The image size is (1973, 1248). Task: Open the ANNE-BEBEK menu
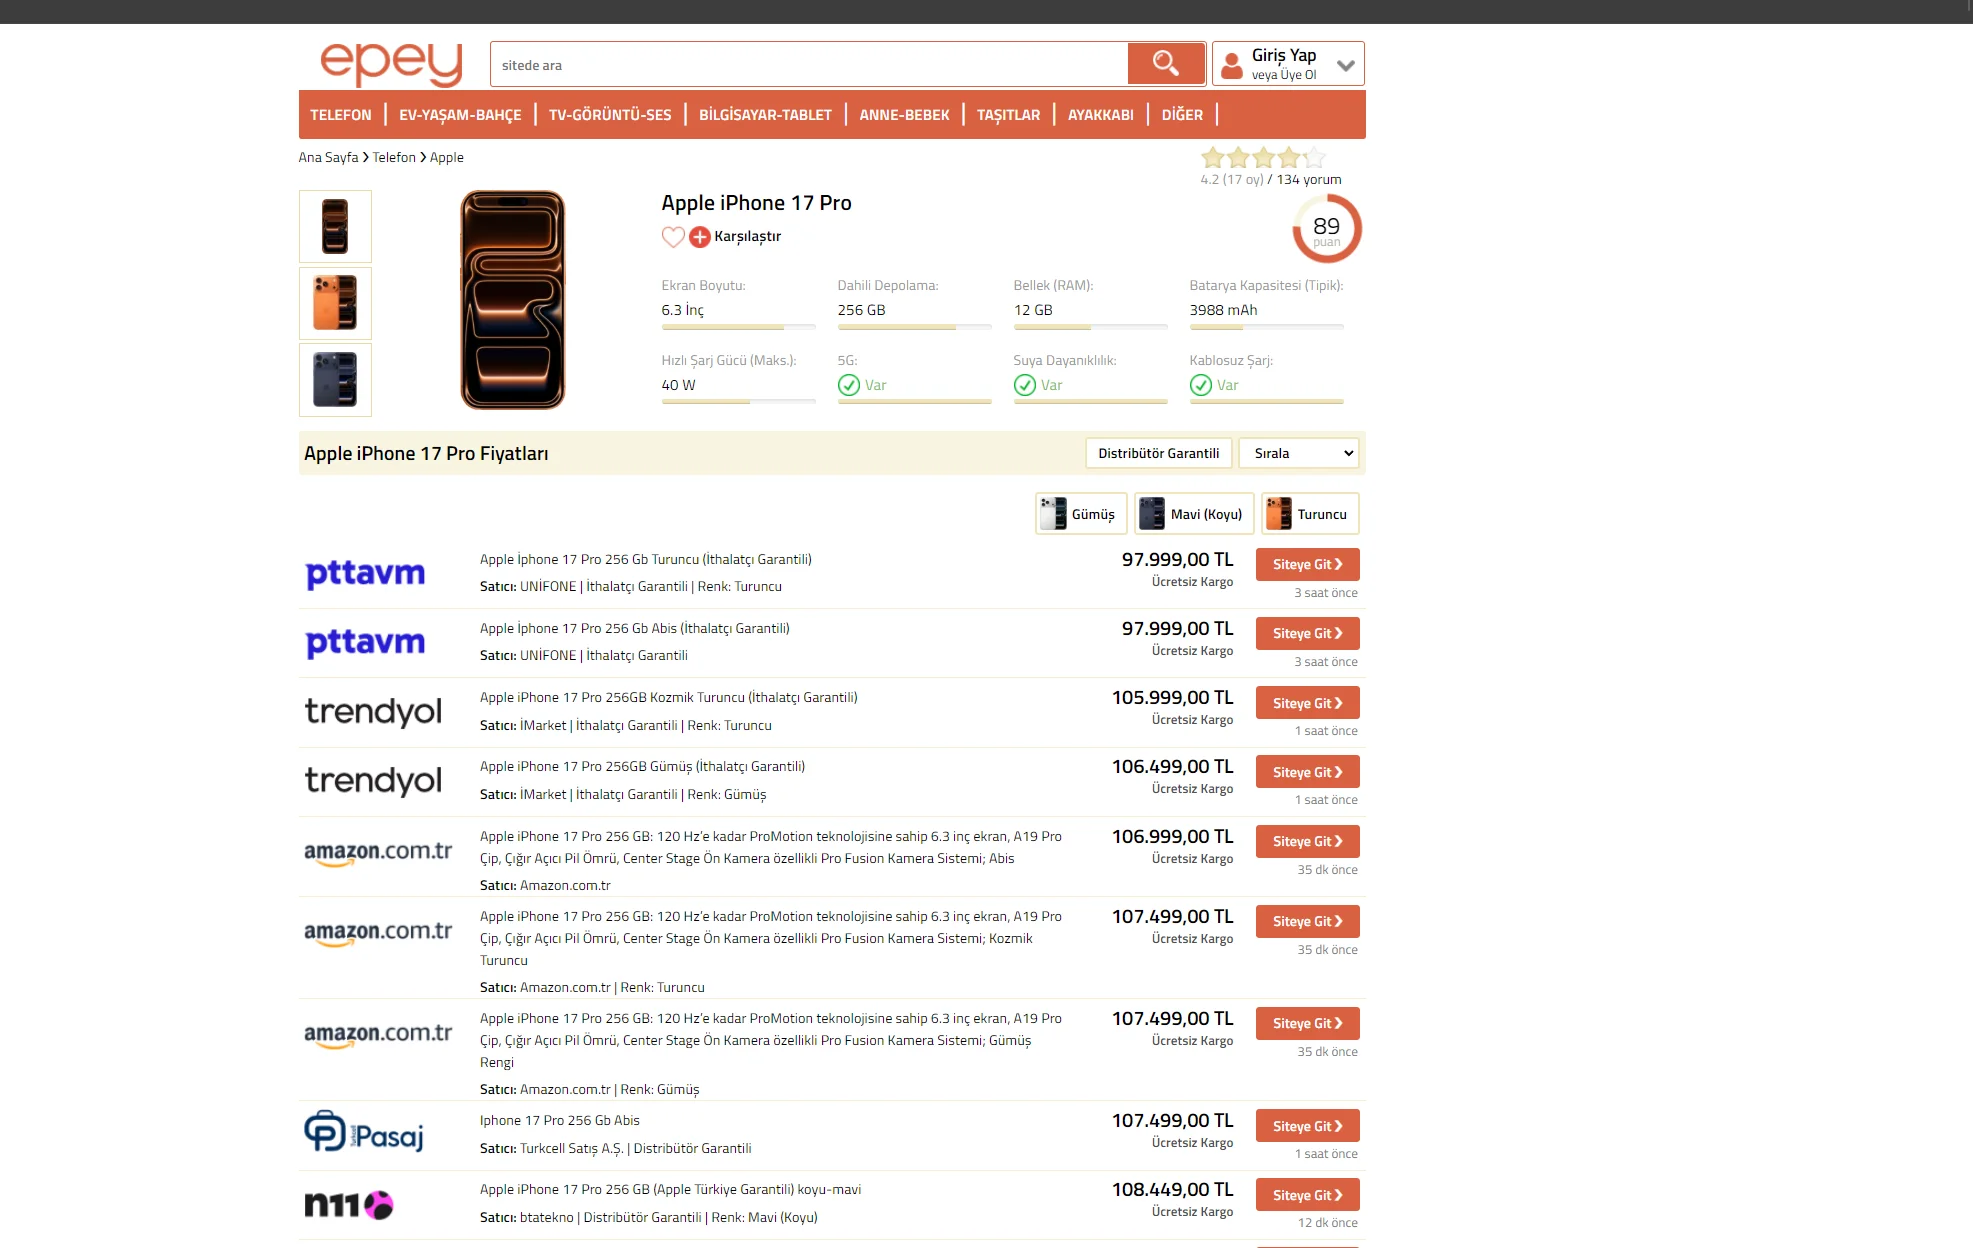click(904, 115)
